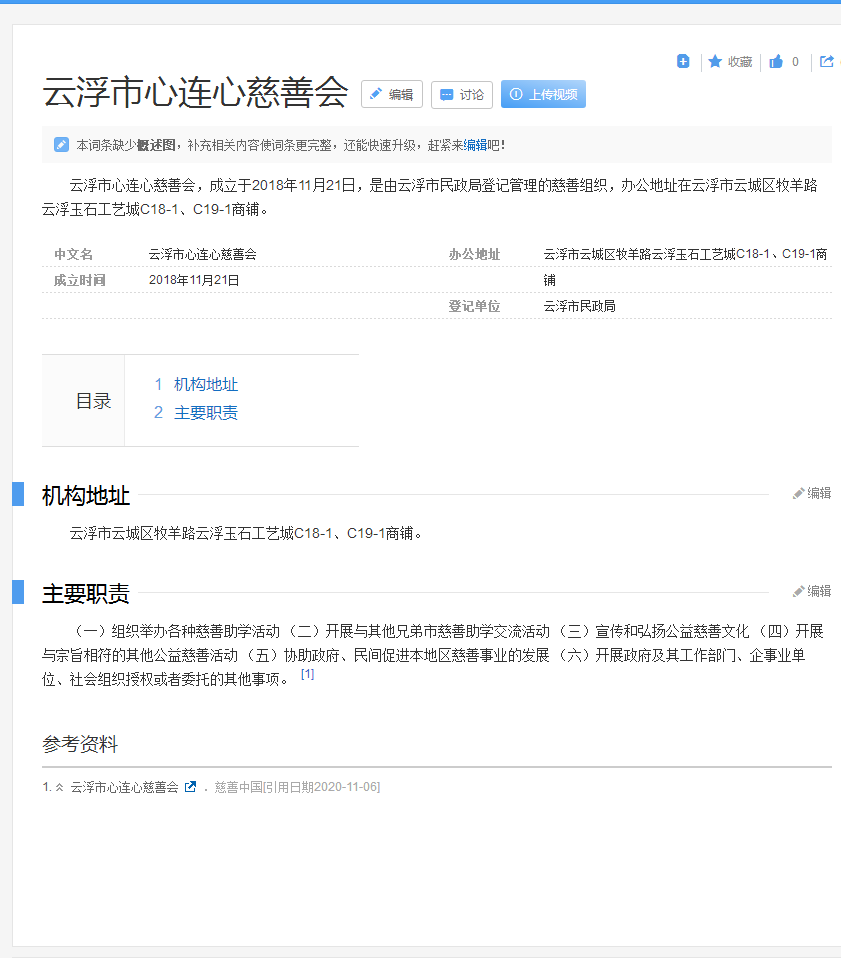Jump to 机构地址 in the table of contents

[x=205, y=384]
